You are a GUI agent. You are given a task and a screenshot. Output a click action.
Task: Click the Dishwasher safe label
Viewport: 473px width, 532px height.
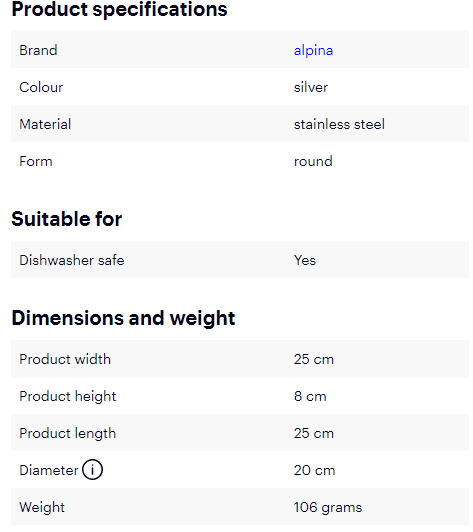72,260
